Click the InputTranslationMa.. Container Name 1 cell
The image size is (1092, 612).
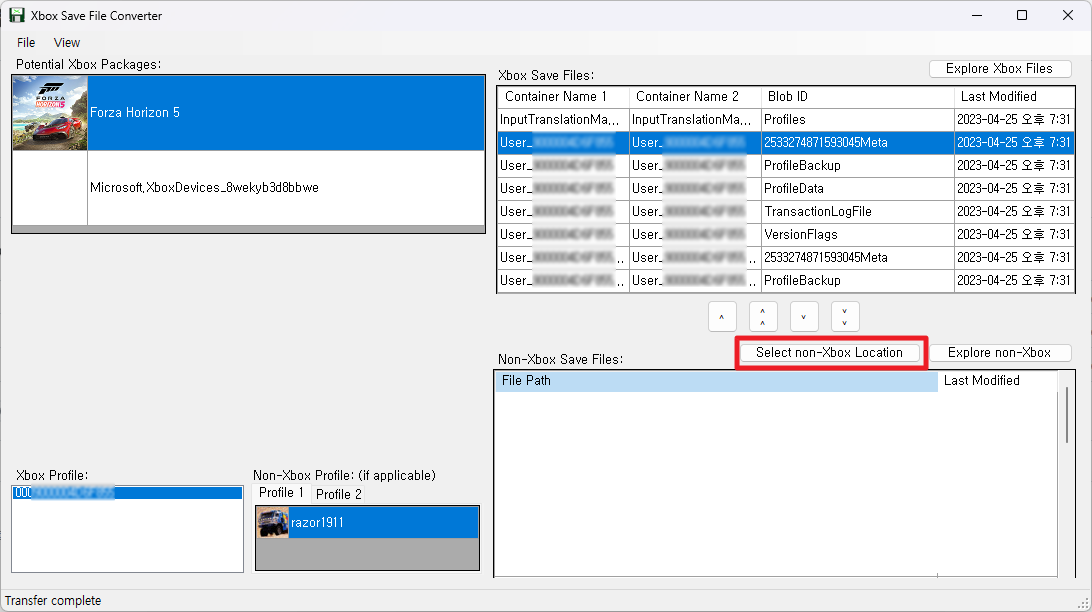click(x=563, y=120)
